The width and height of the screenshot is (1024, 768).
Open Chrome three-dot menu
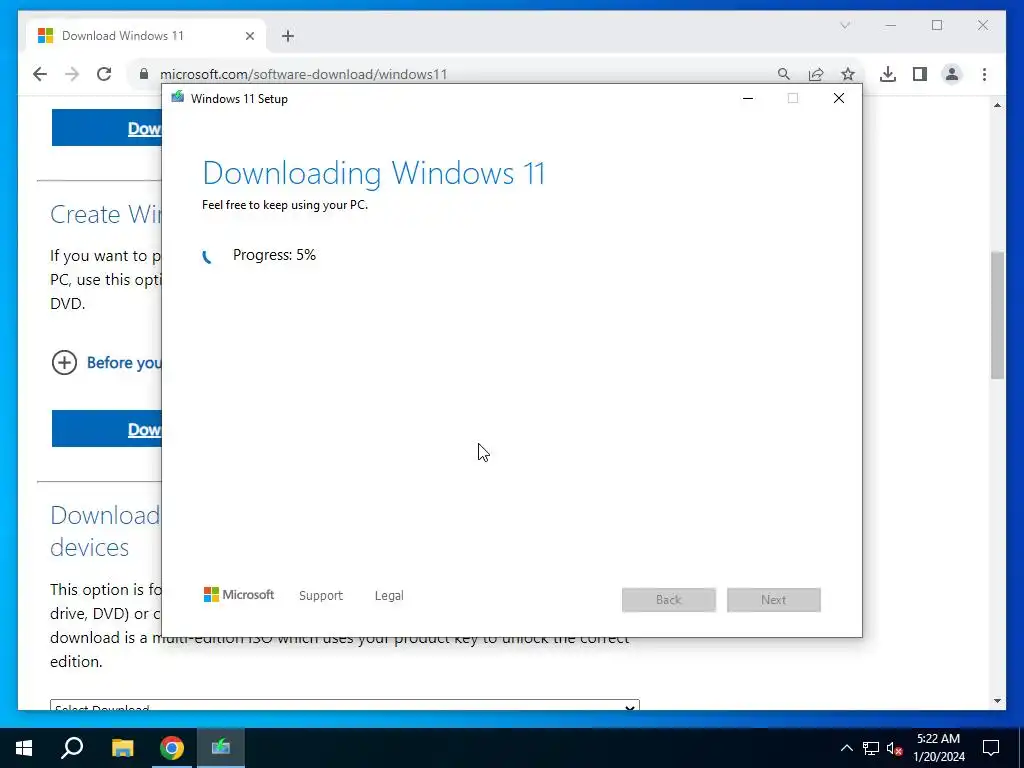(x=984, y=74)
